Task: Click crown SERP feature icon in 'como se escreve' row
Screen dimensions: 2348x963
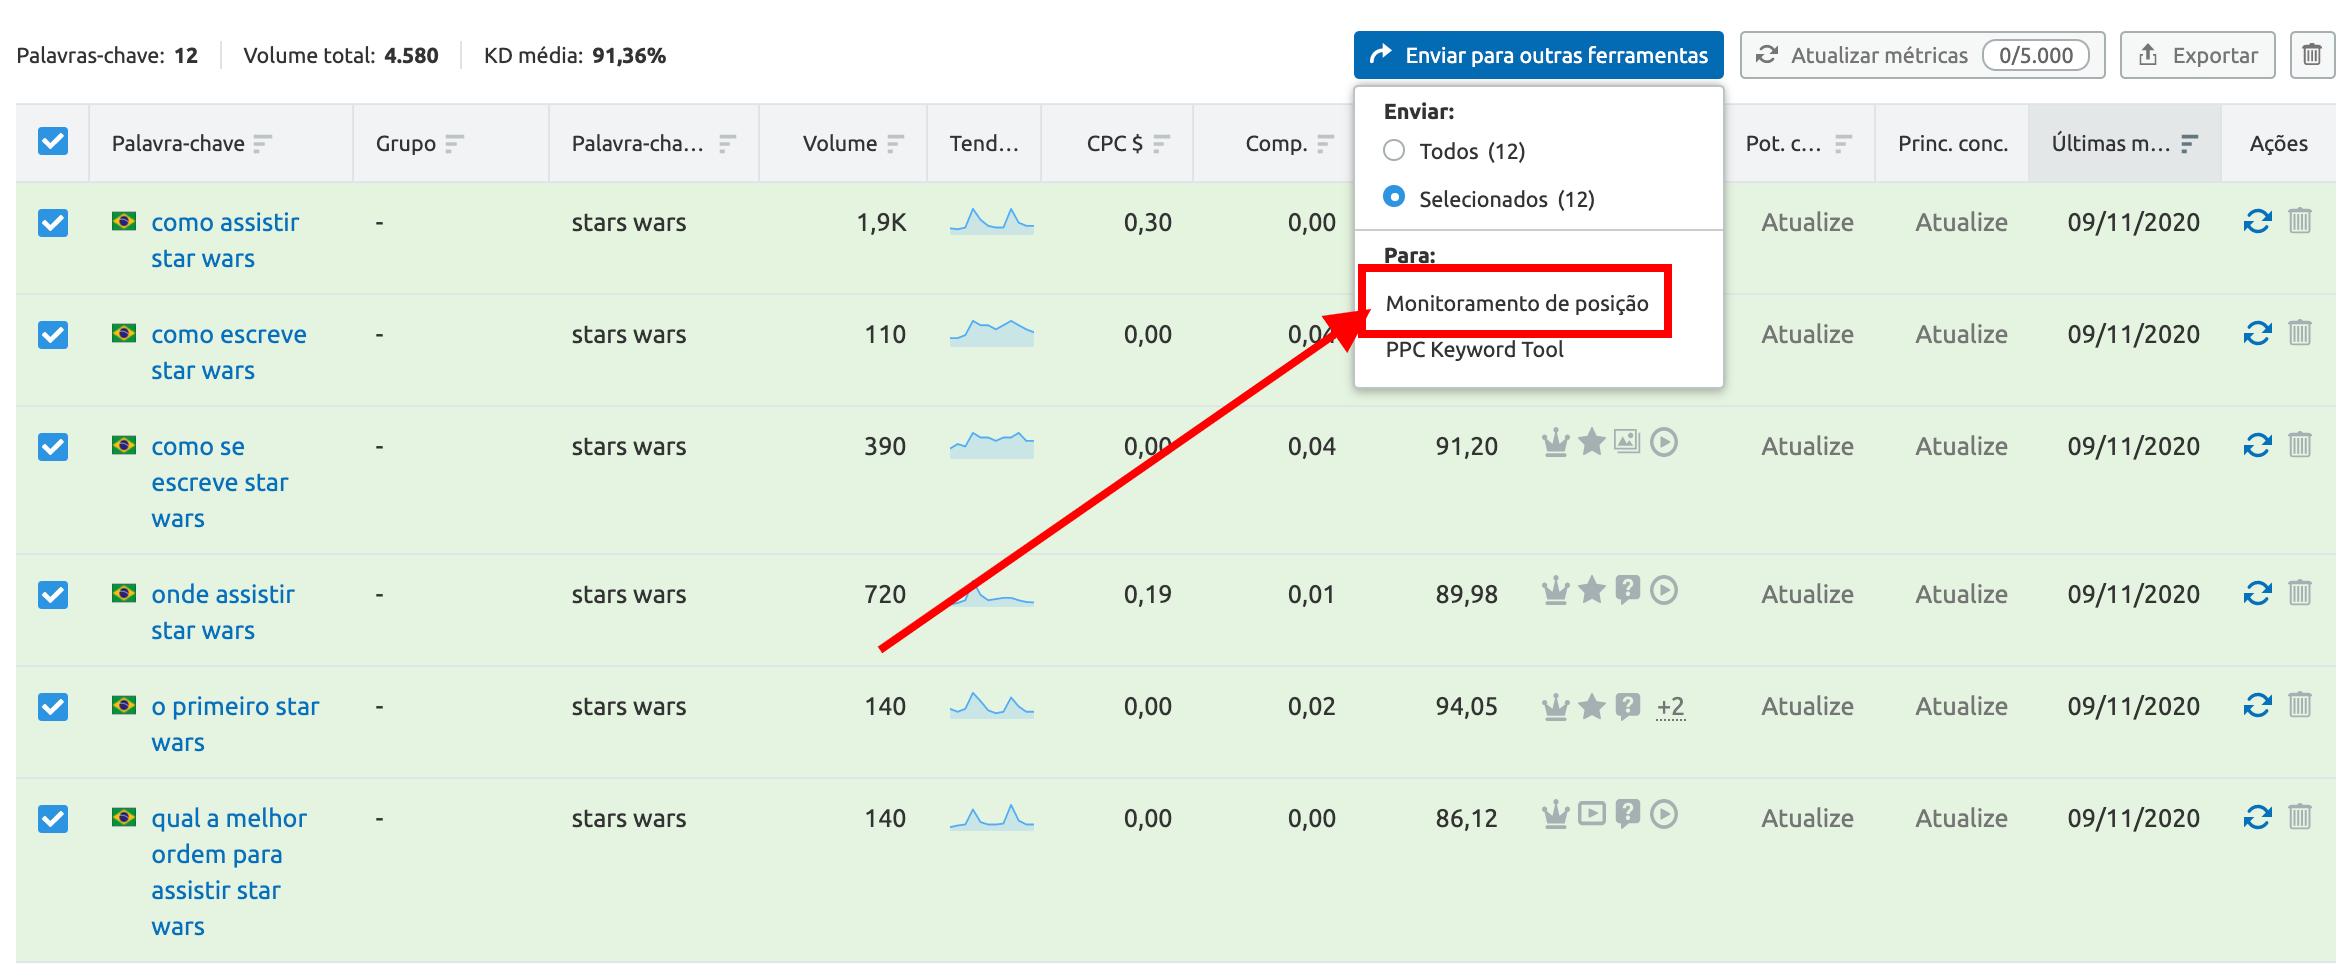Action: pos(1555,442)
